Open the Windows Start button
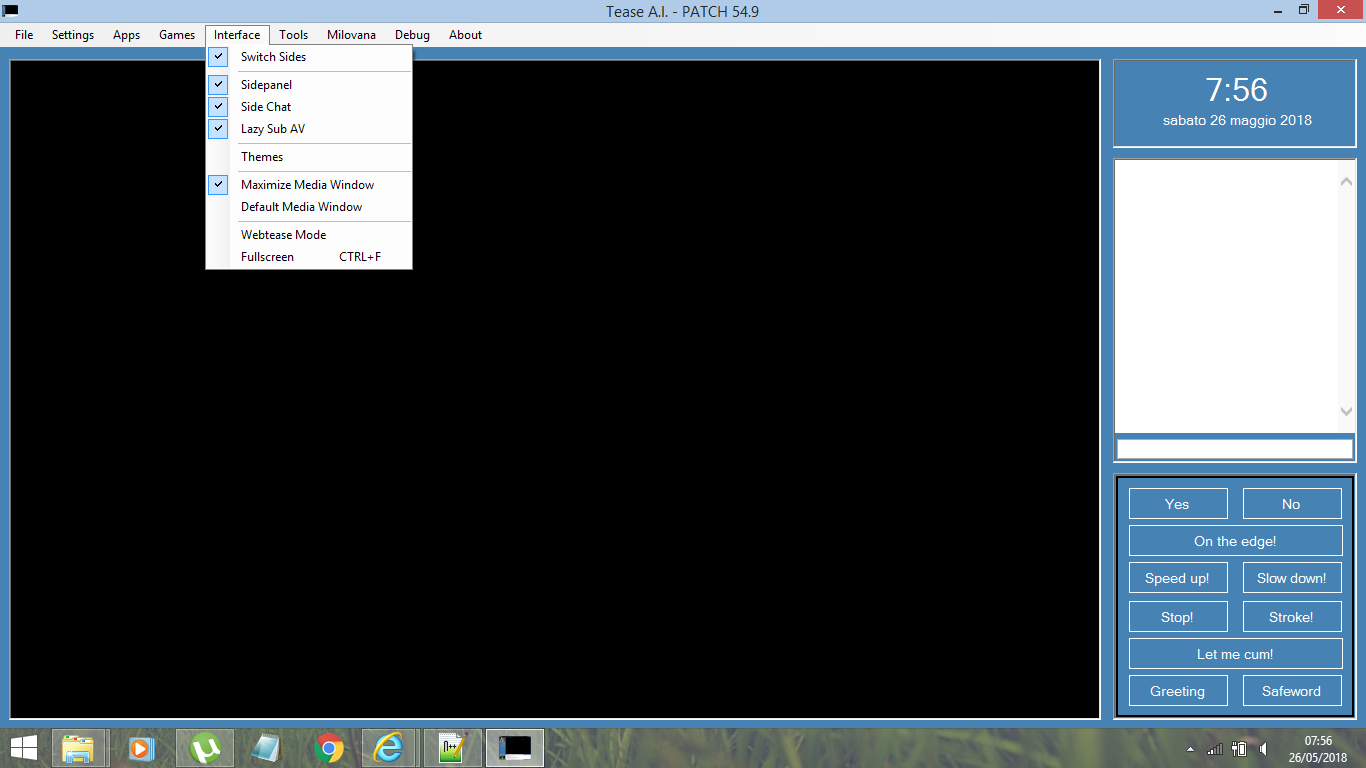This screenshot has width=1366, height=768. 24,748
